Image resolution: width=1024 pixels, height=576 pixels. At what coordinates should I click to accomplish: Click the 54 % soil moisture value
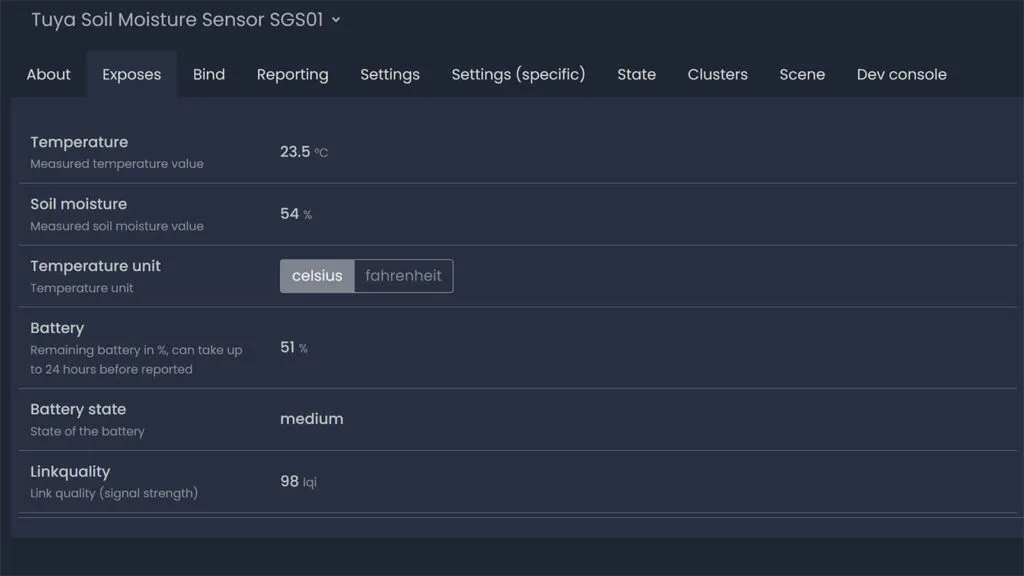click(x=296, y=214)
